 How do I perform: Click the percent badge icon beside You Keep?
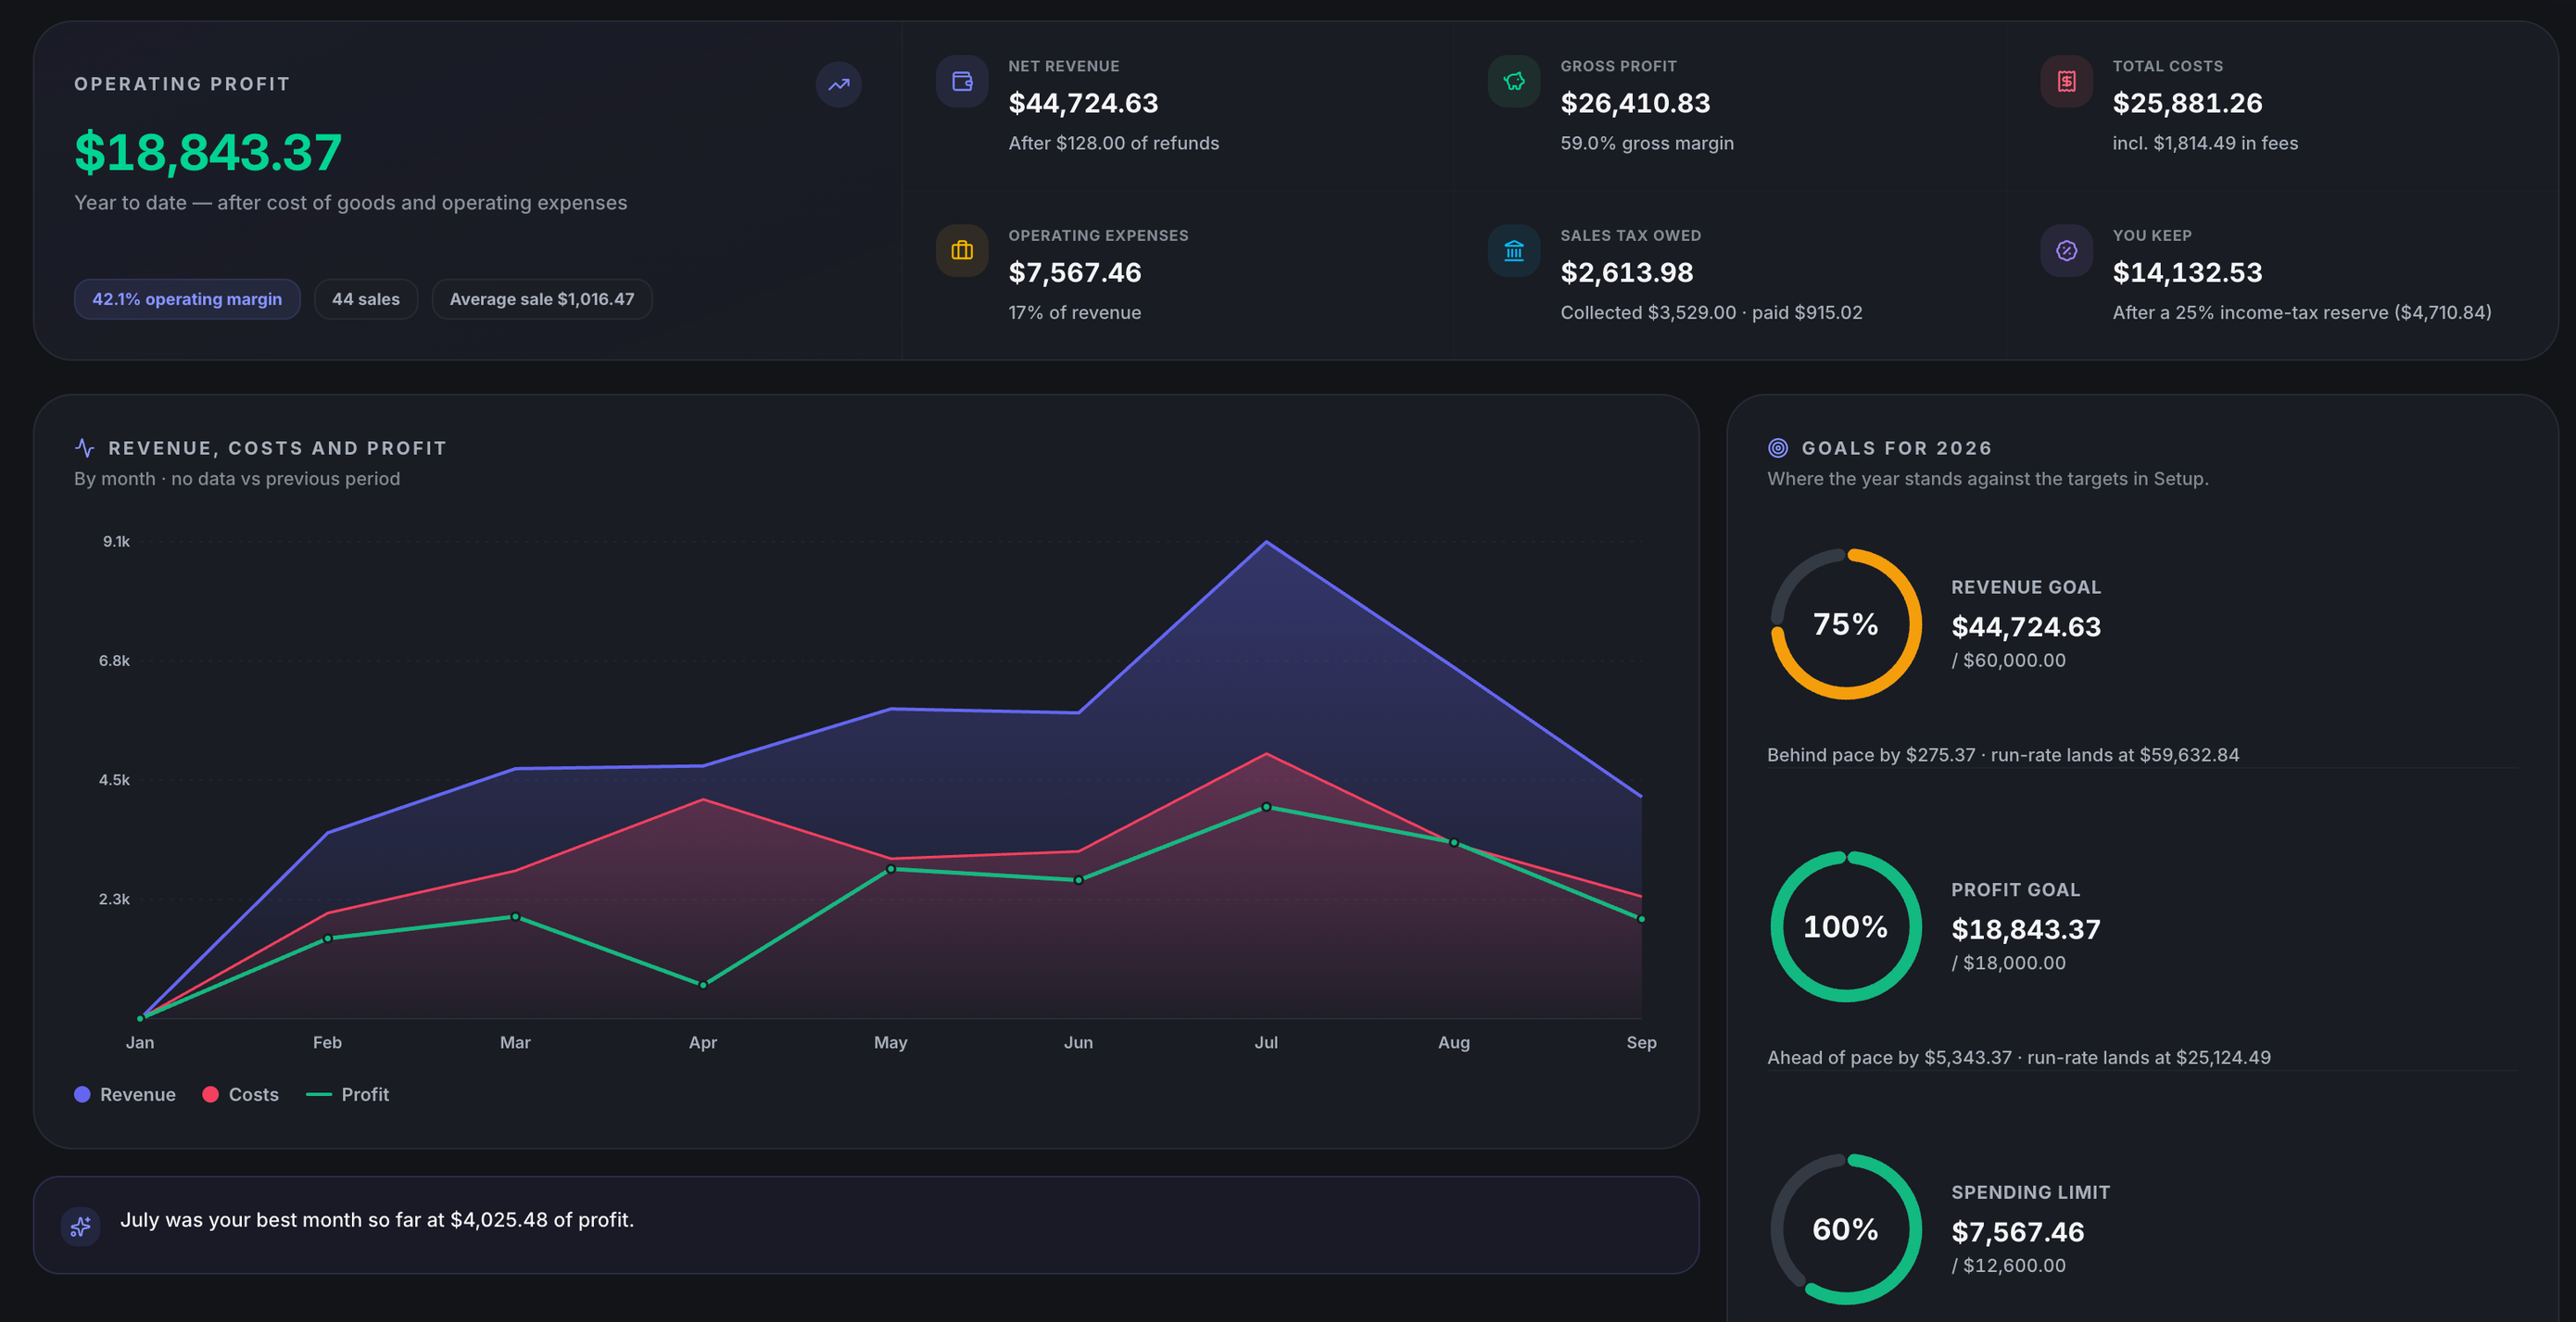(x=2066, y=250)
